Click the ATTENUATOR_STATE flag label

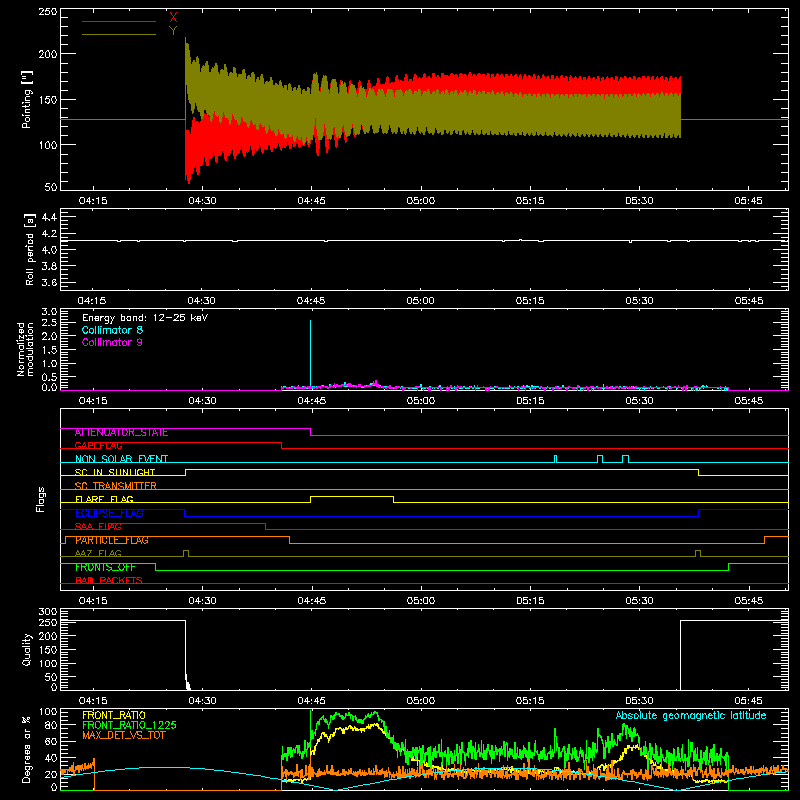121,433
